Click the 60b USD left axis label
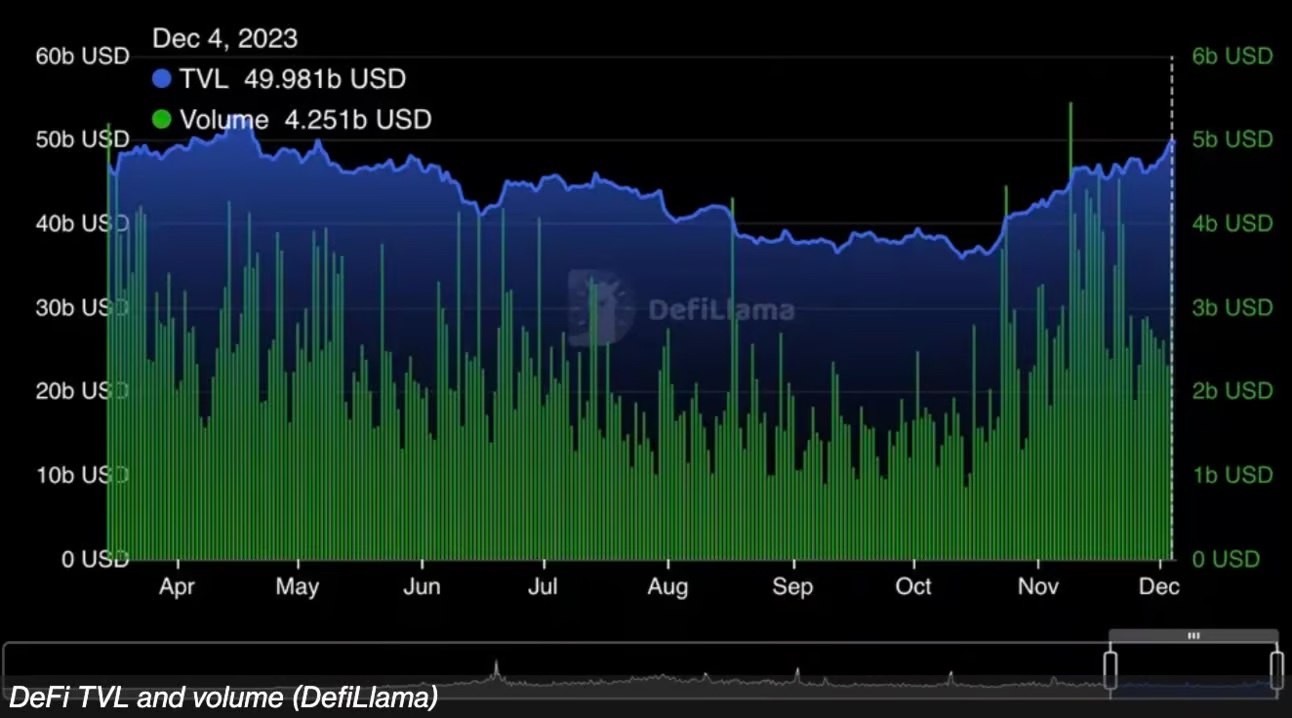 [82, 56]
